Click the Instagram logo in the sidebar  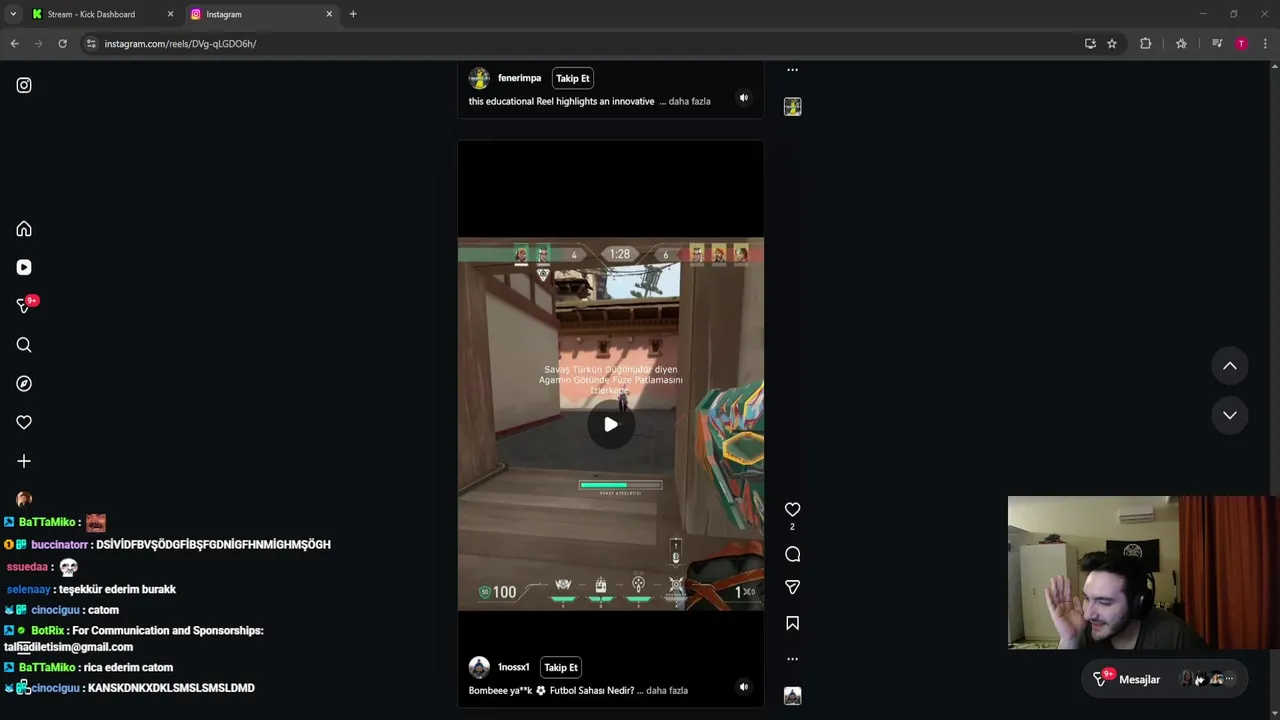24,85
